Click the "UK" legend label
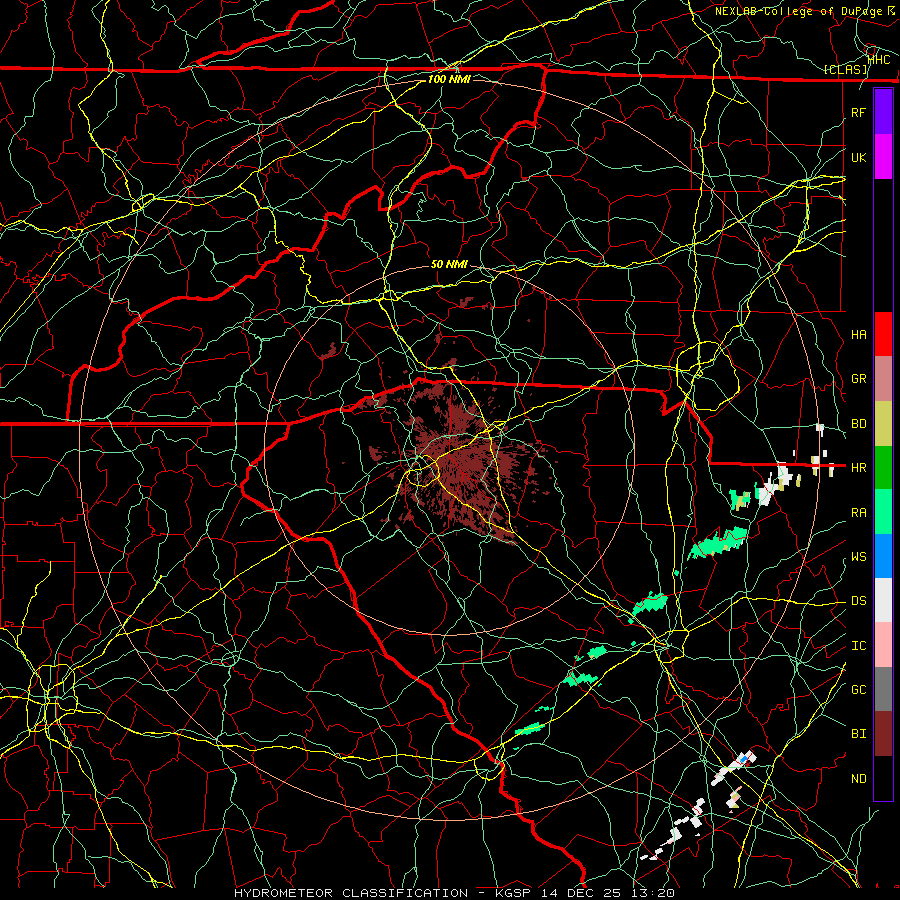Viewport: 900px width, 900px height. tap(858, 157)
